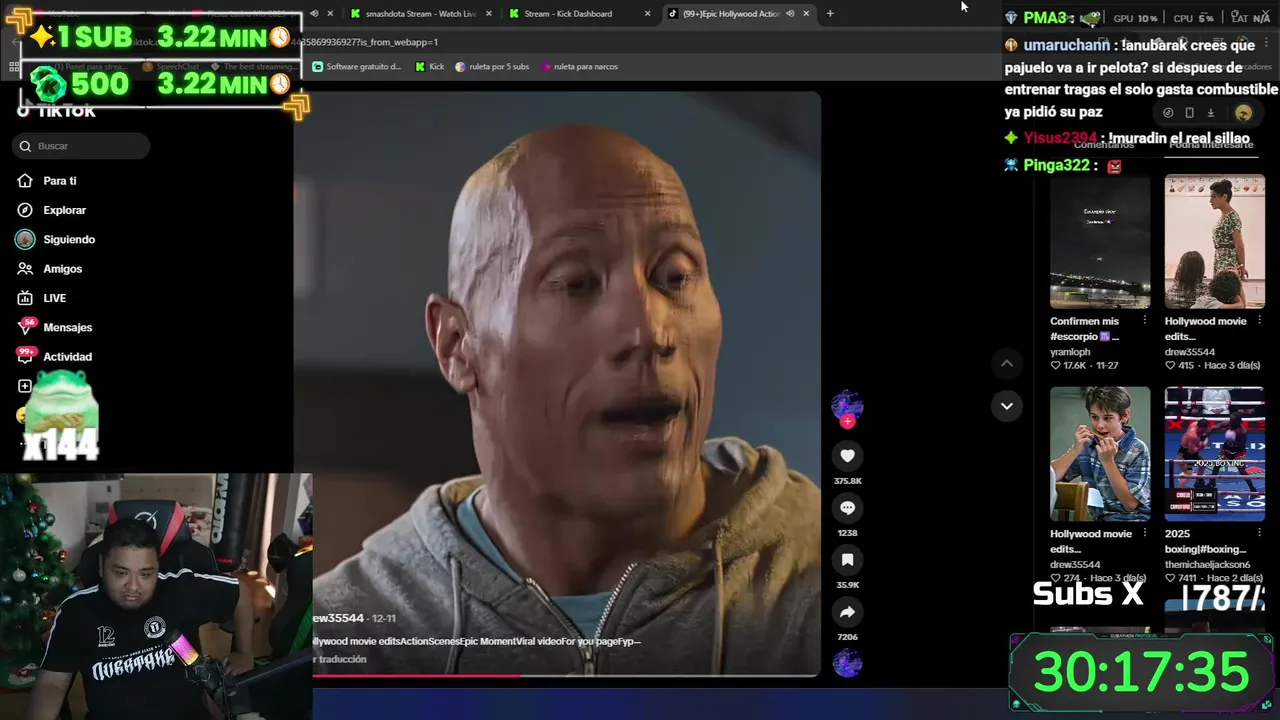Open the Kick bookmark
This screenshot has width=1280, height=720.
(430, 66)
